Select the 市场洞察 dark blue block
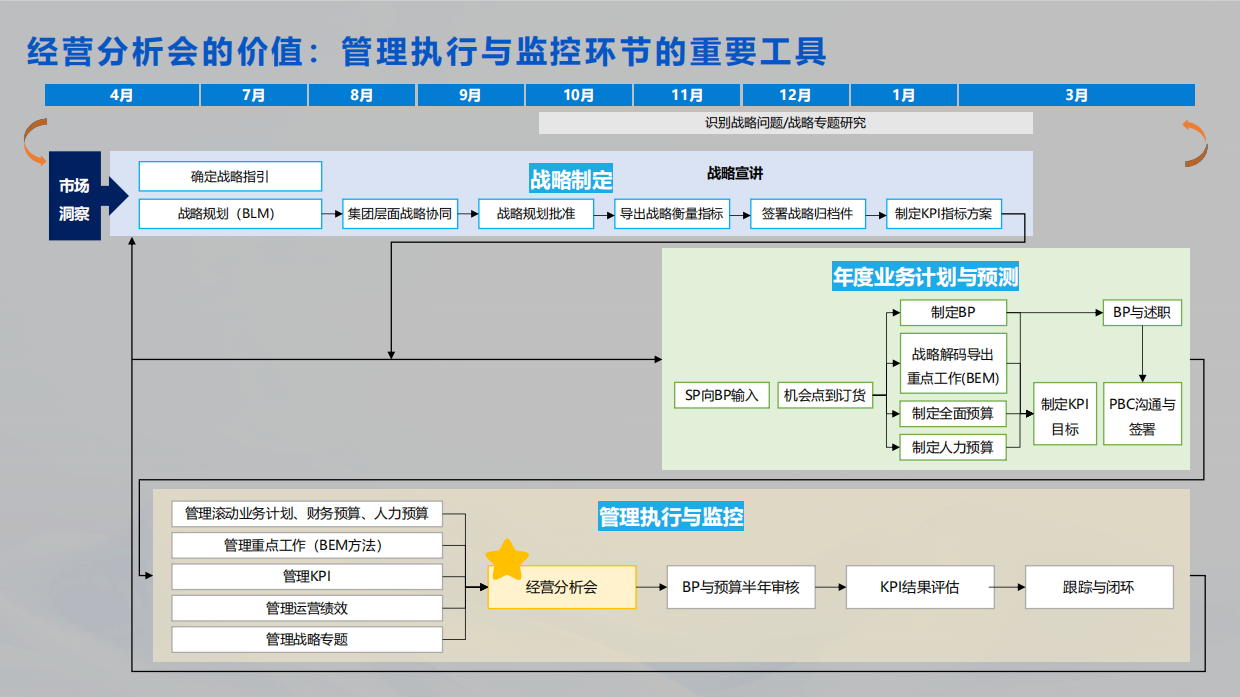This screenshot has height=697, width=1240. [x=75, y=196]
